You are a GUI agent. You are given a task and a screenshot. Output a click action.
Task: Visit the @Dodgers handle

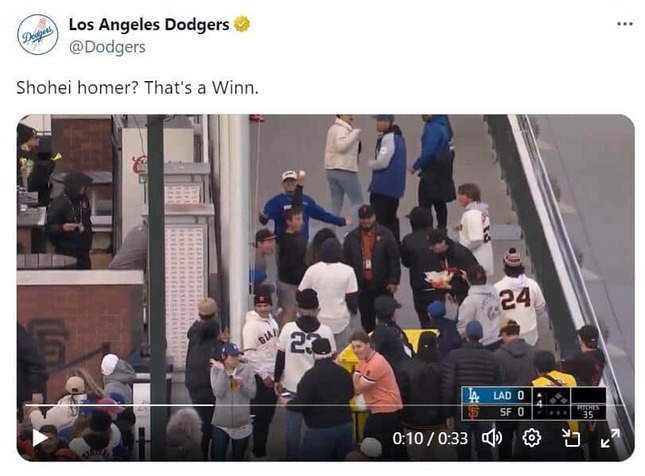pyautogui.click(x=107, y=47)
